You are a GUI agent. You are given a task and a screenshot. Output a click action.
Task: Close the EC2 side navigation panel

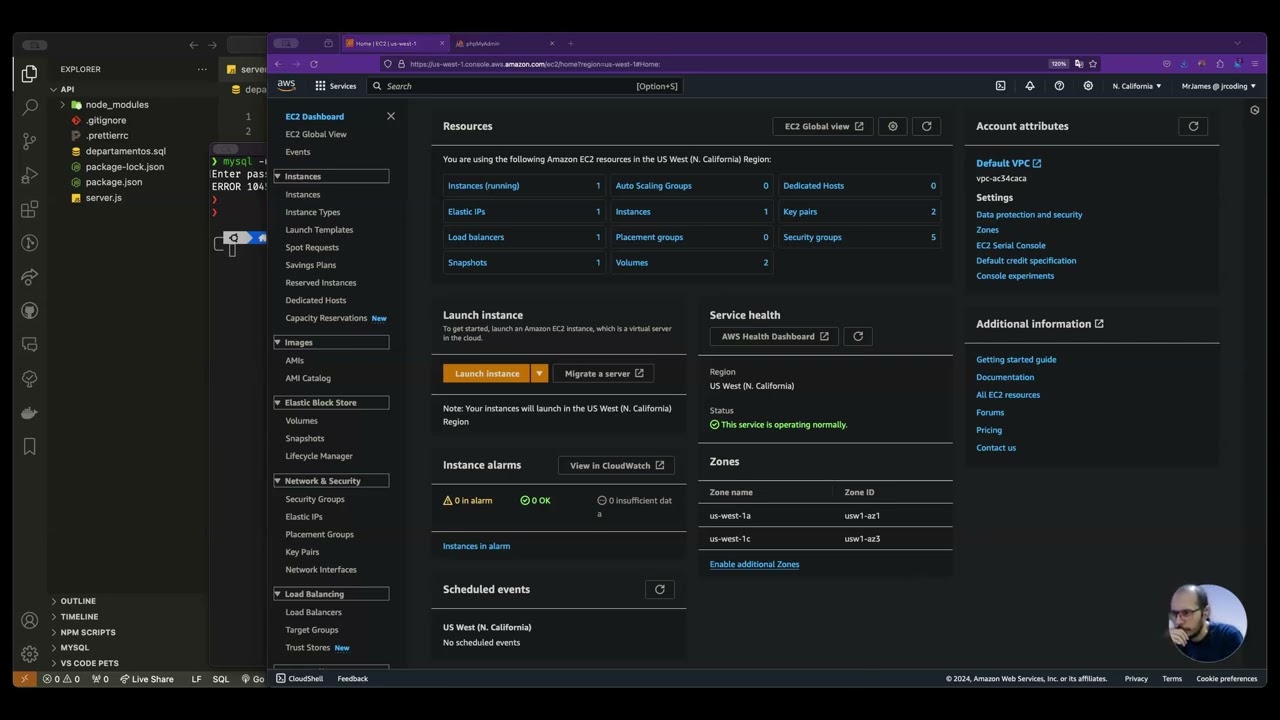click(x=391, y=116)
